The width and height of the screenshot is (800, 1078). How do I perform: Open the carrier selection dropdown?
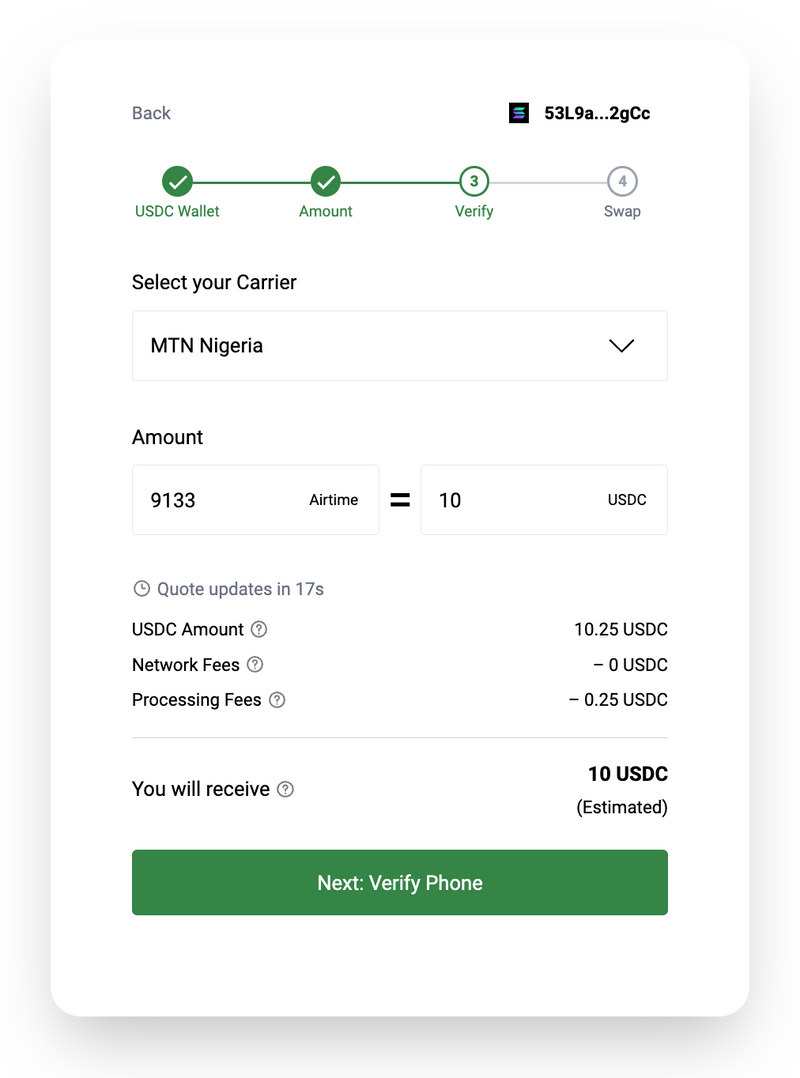click(x=400, y=345)
